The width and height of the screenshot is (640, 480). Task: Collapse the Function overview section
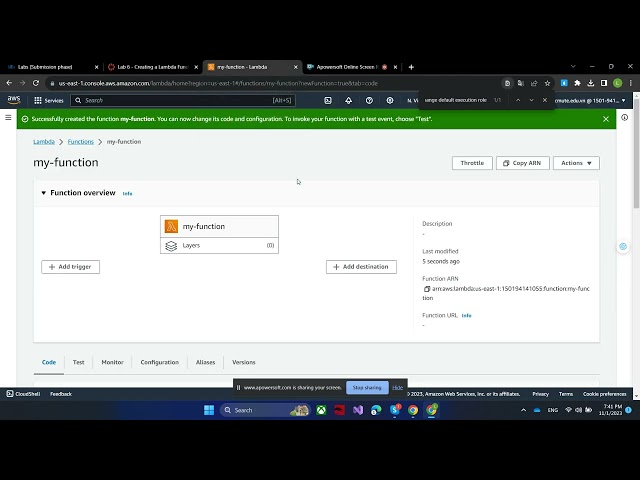click(43, 193)
